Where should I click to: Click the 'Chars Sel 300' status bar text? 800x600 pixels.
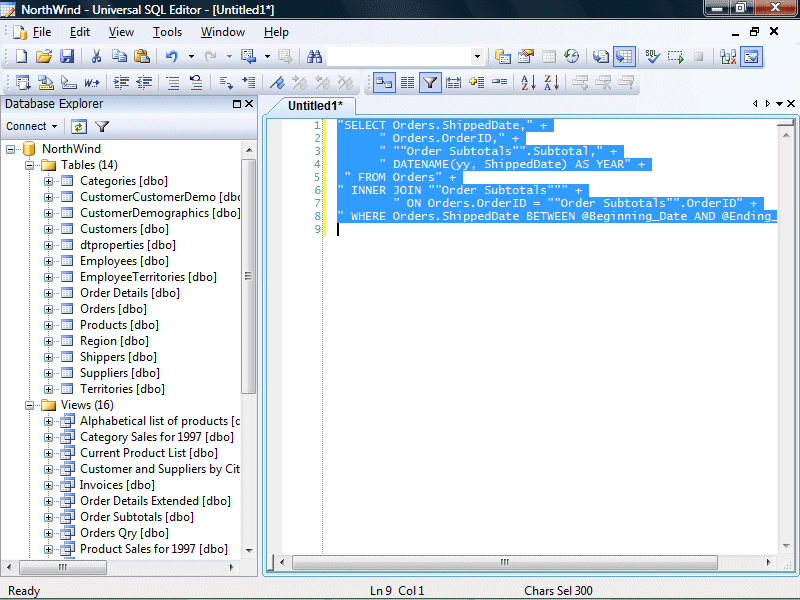click(558, 591)
